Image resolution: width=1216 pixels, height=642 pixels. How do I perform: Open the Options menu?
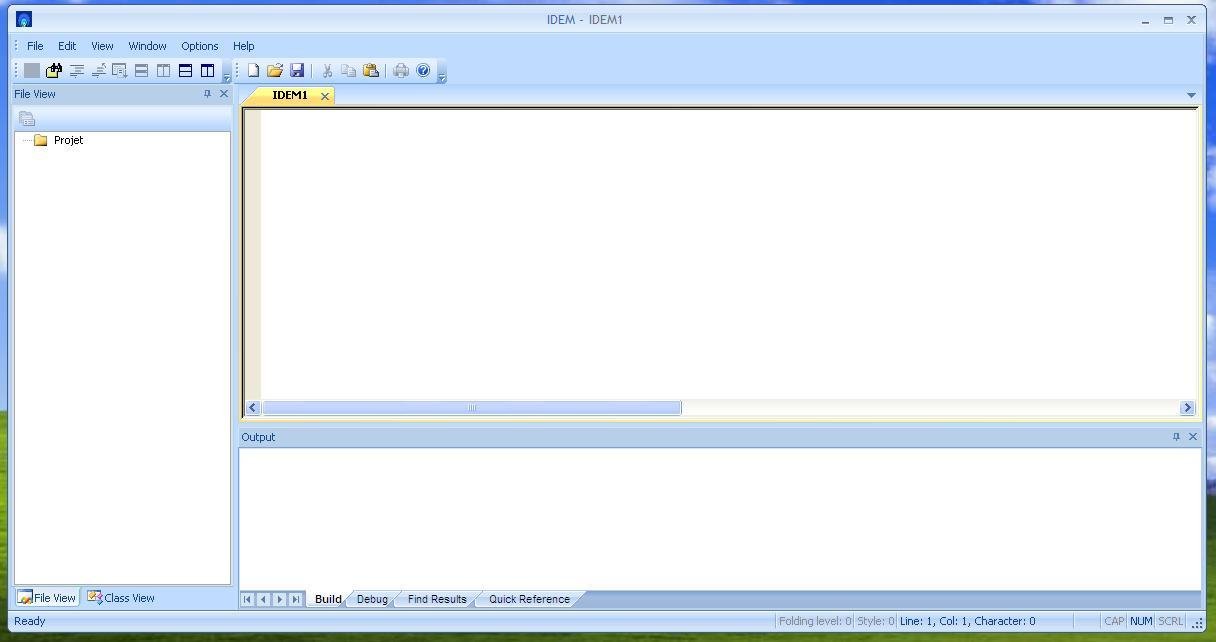[199, 45]
